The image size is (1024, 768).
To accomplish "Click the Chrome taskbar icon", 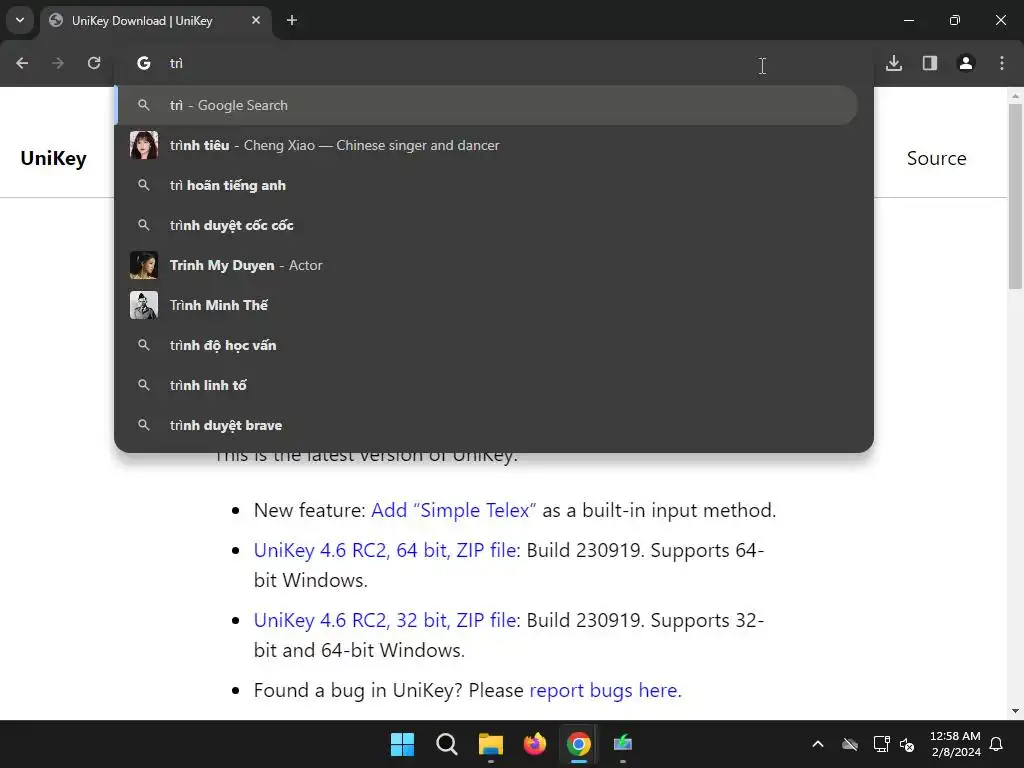I will [x=579, y=744].
